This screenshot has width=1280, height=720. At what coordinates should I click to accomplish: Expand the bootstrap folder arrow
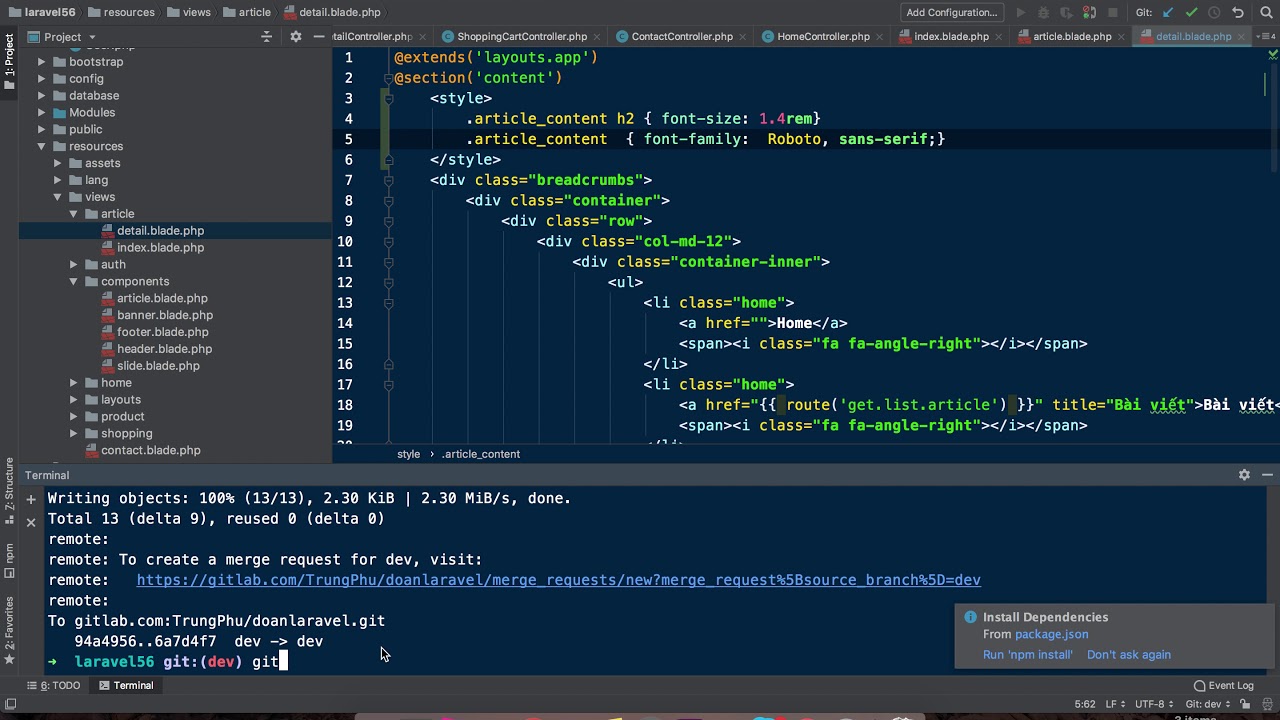(42, 62)
